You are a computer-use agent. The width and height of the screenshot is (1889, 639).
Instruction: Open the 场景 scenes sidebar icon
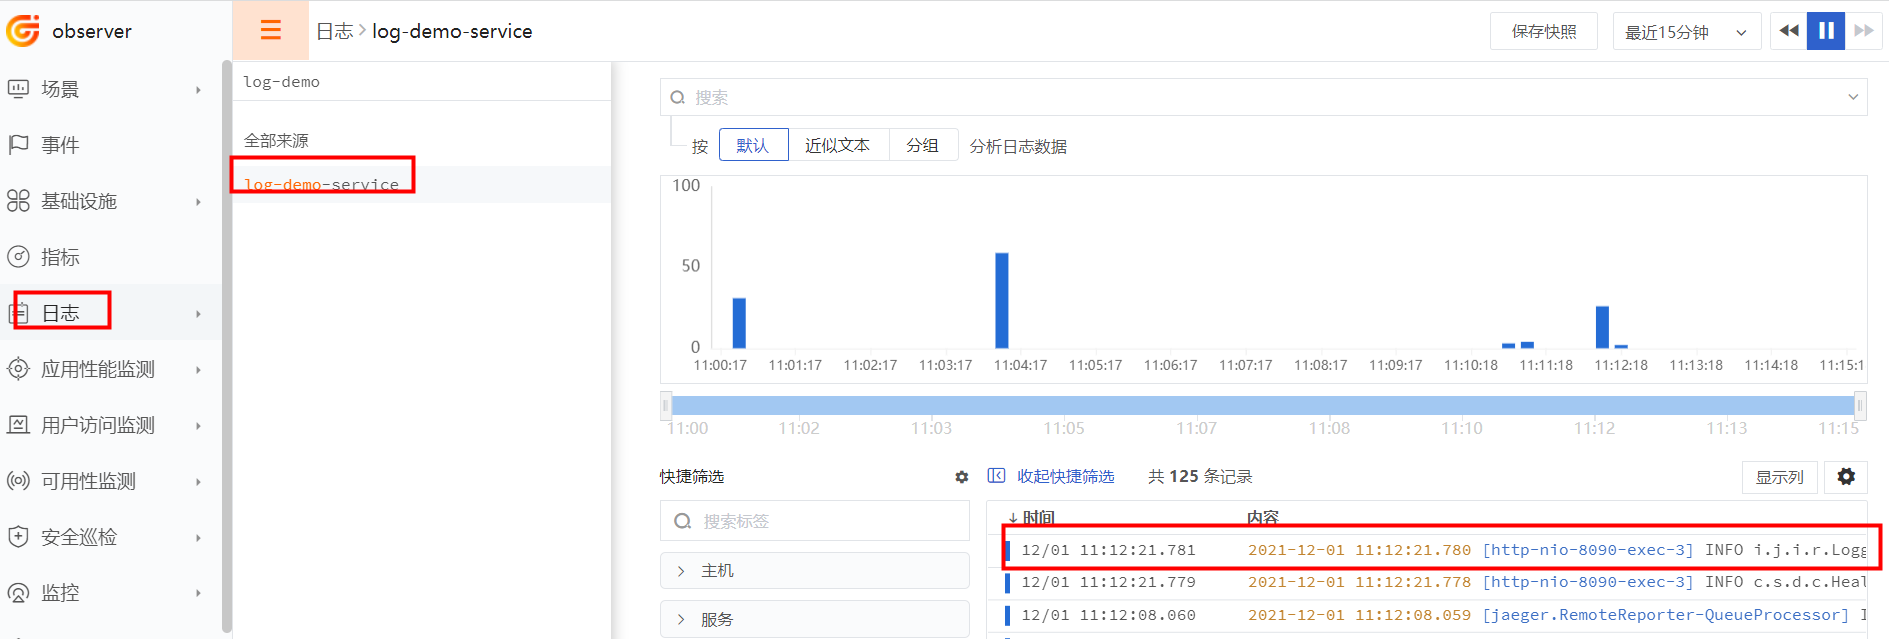(18, 89)
